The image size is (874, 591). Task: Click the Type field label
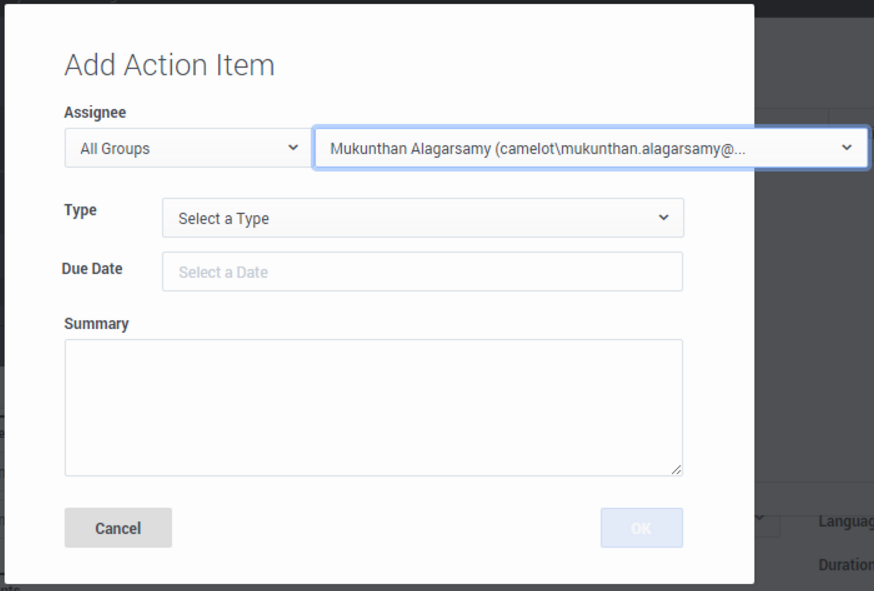point(80,210)
